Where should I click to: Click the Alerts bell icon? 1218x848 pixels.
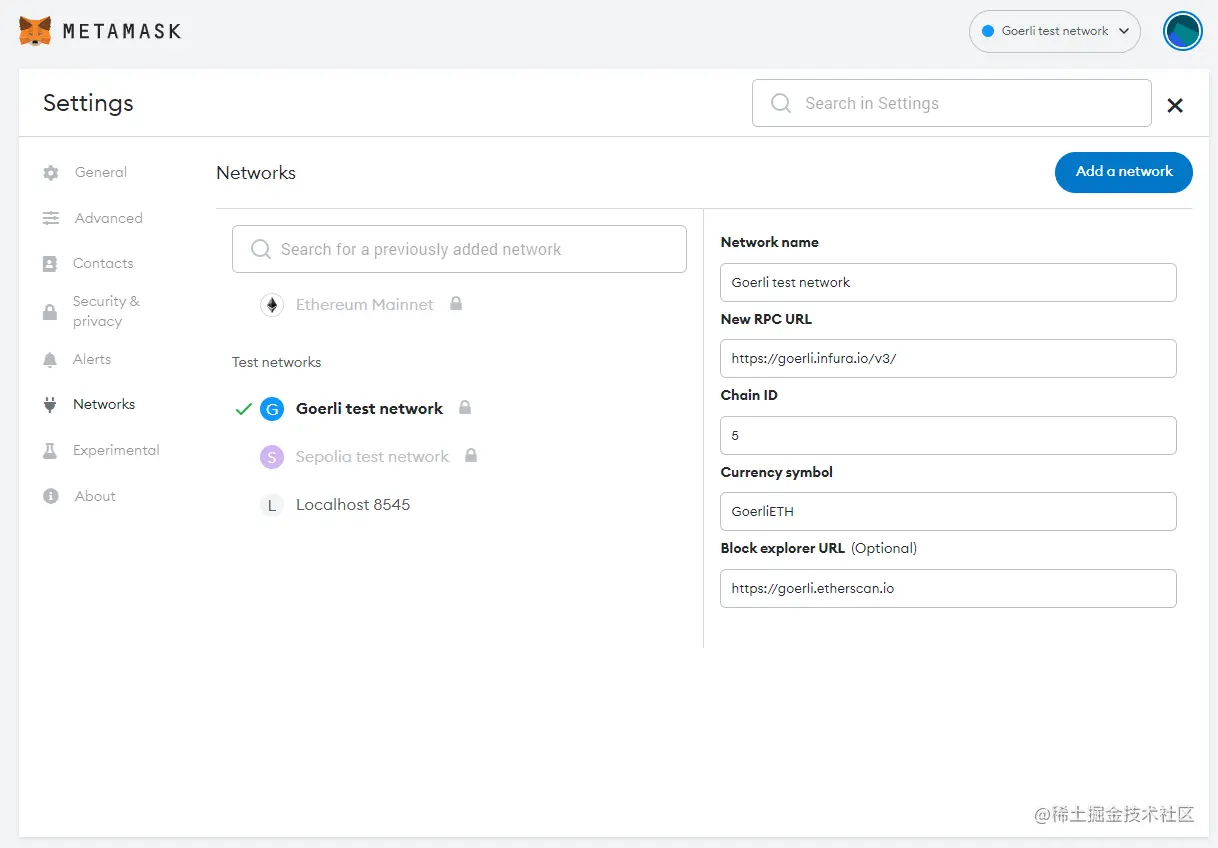[50, 360]
